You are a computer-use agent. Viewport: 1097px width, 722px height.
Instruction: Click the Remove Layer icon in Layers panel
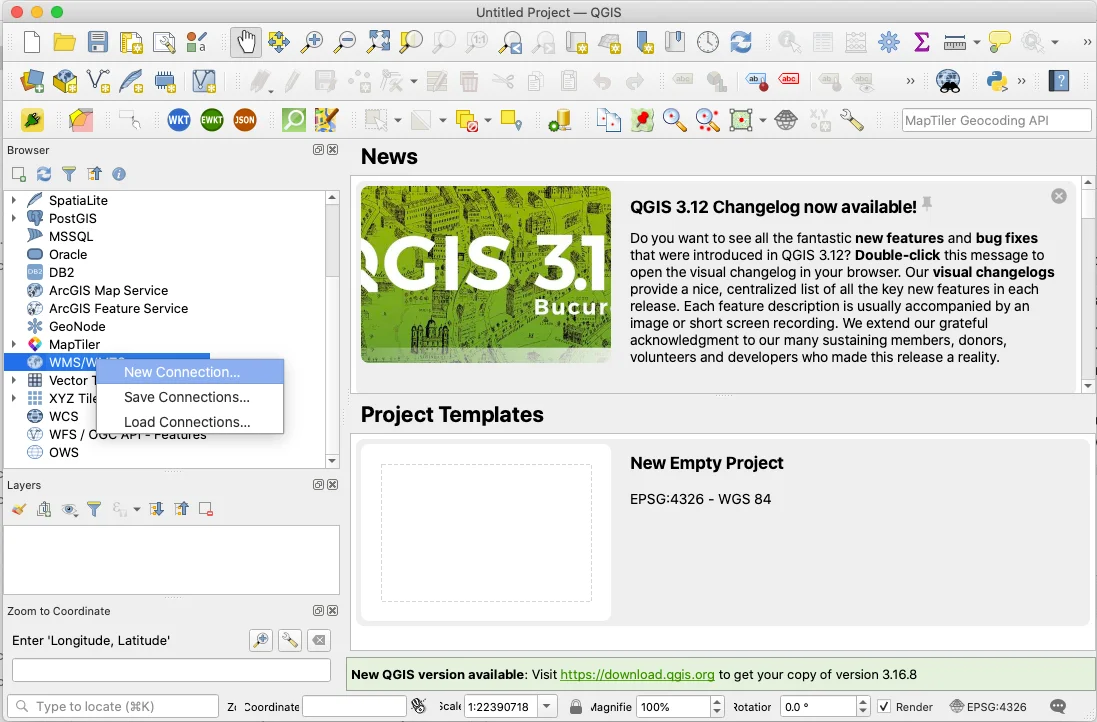[206, 509]
